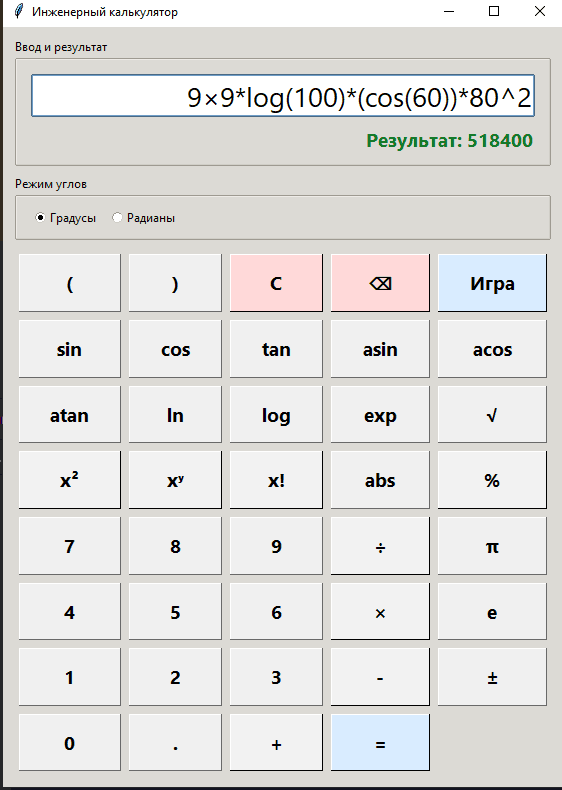Click digit 5 button
Viewport: 562px width, 790px height.
coord(175,612)
